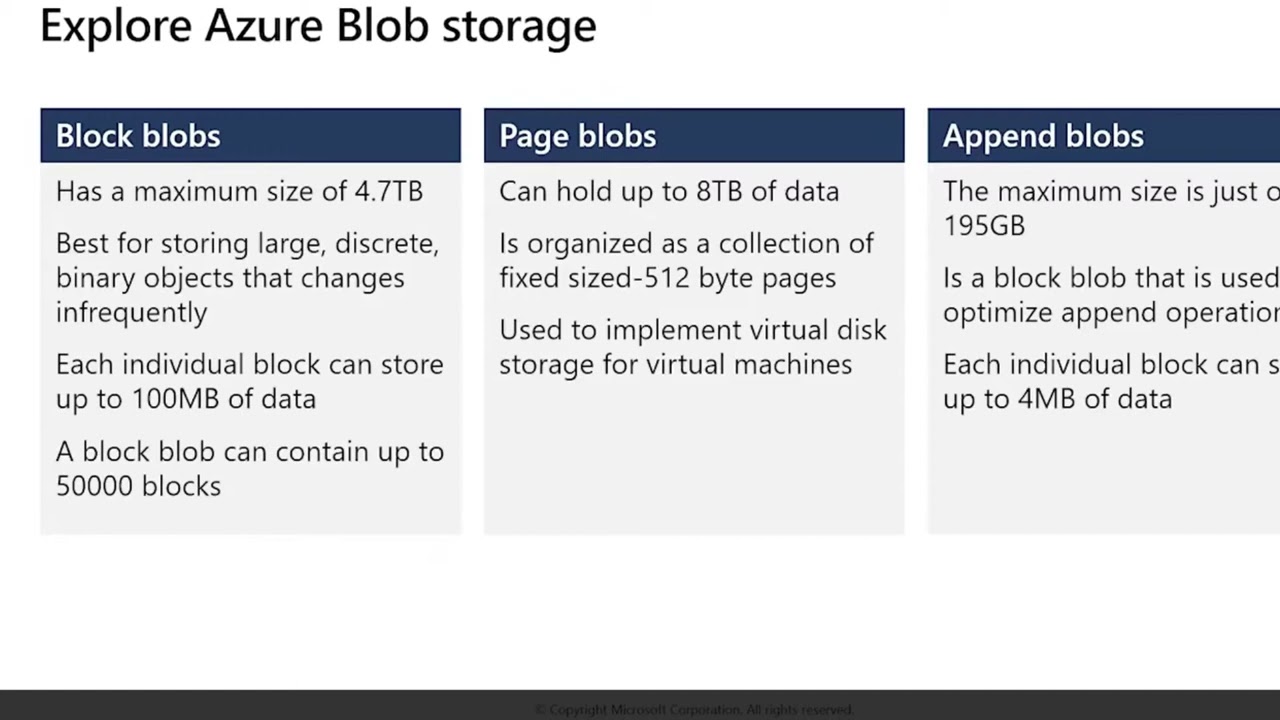Image resolution: width=1280 pixels, height=720 pixels.
Task: Click the 'Best for storing large, discrete' paragraph
Action: coord(247,278)
